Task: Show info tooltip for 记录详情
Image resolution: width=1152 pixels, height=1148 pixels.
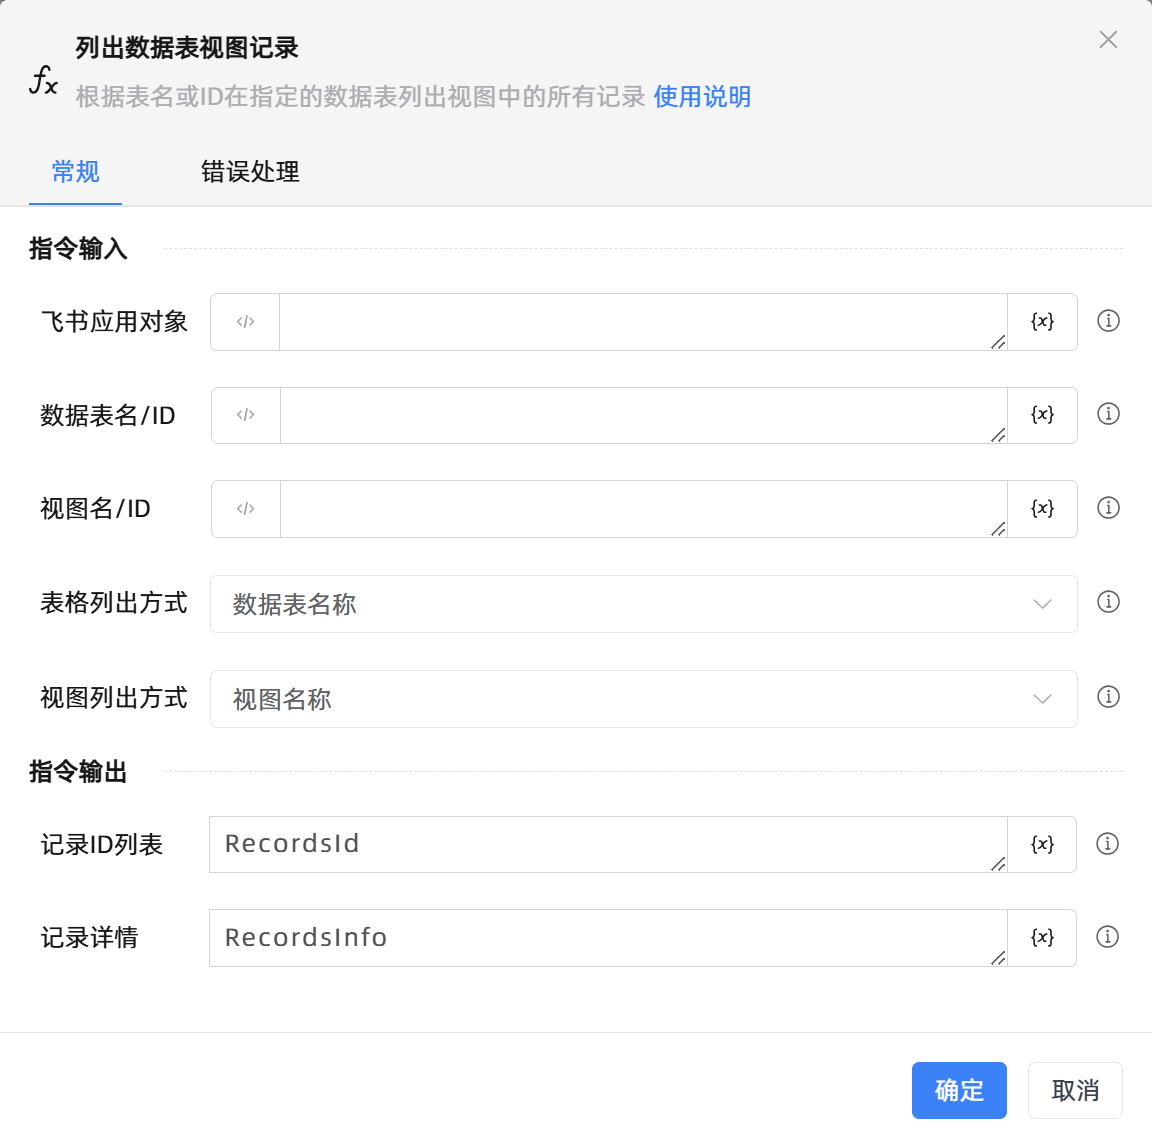Action: click(1107, 937)
